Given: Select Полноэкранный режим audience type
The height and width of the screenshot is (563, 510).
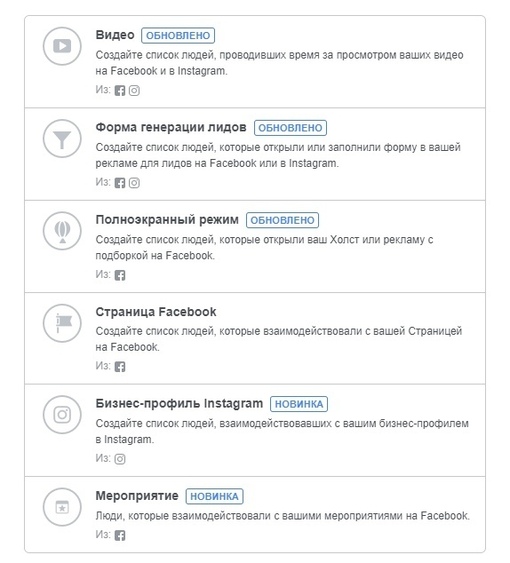Looking at the screenshot, I should [255, 246].
